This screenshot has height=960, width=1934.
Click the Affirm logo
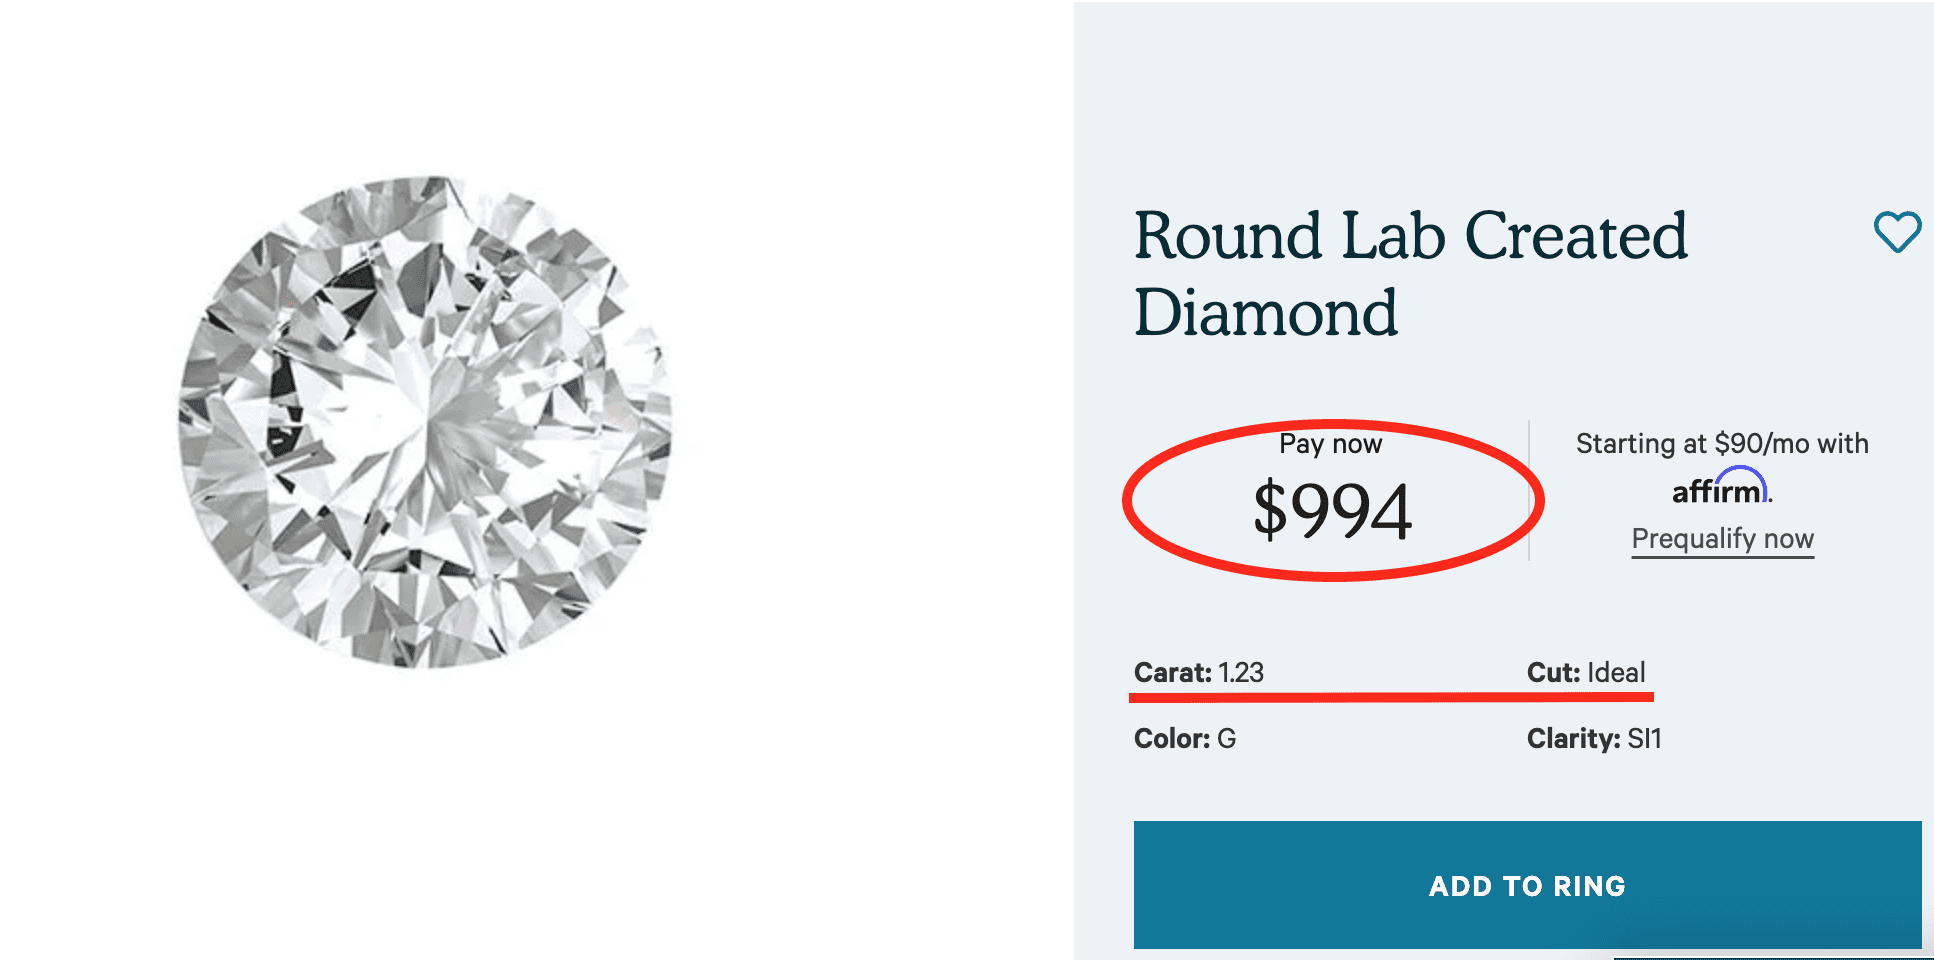(x=1720, y=490)
